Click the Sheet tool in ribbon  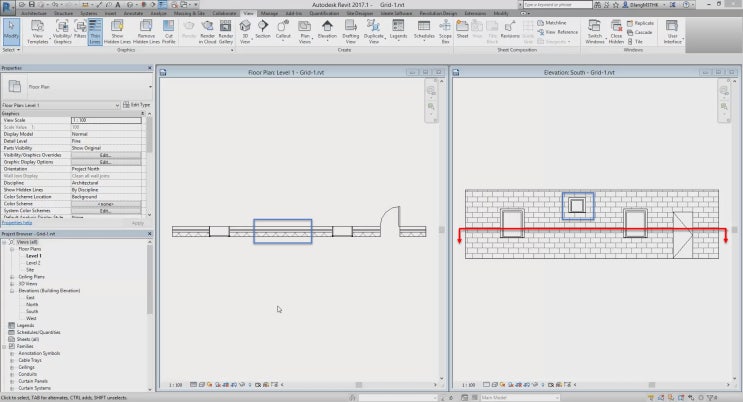(462, 31)
